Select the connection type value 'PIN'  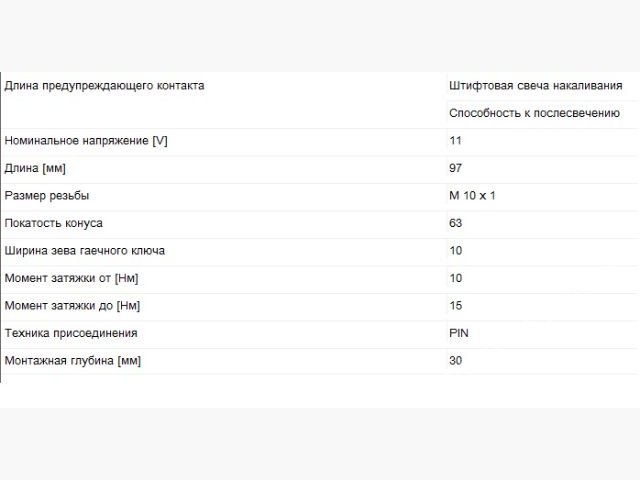point(460,333)
